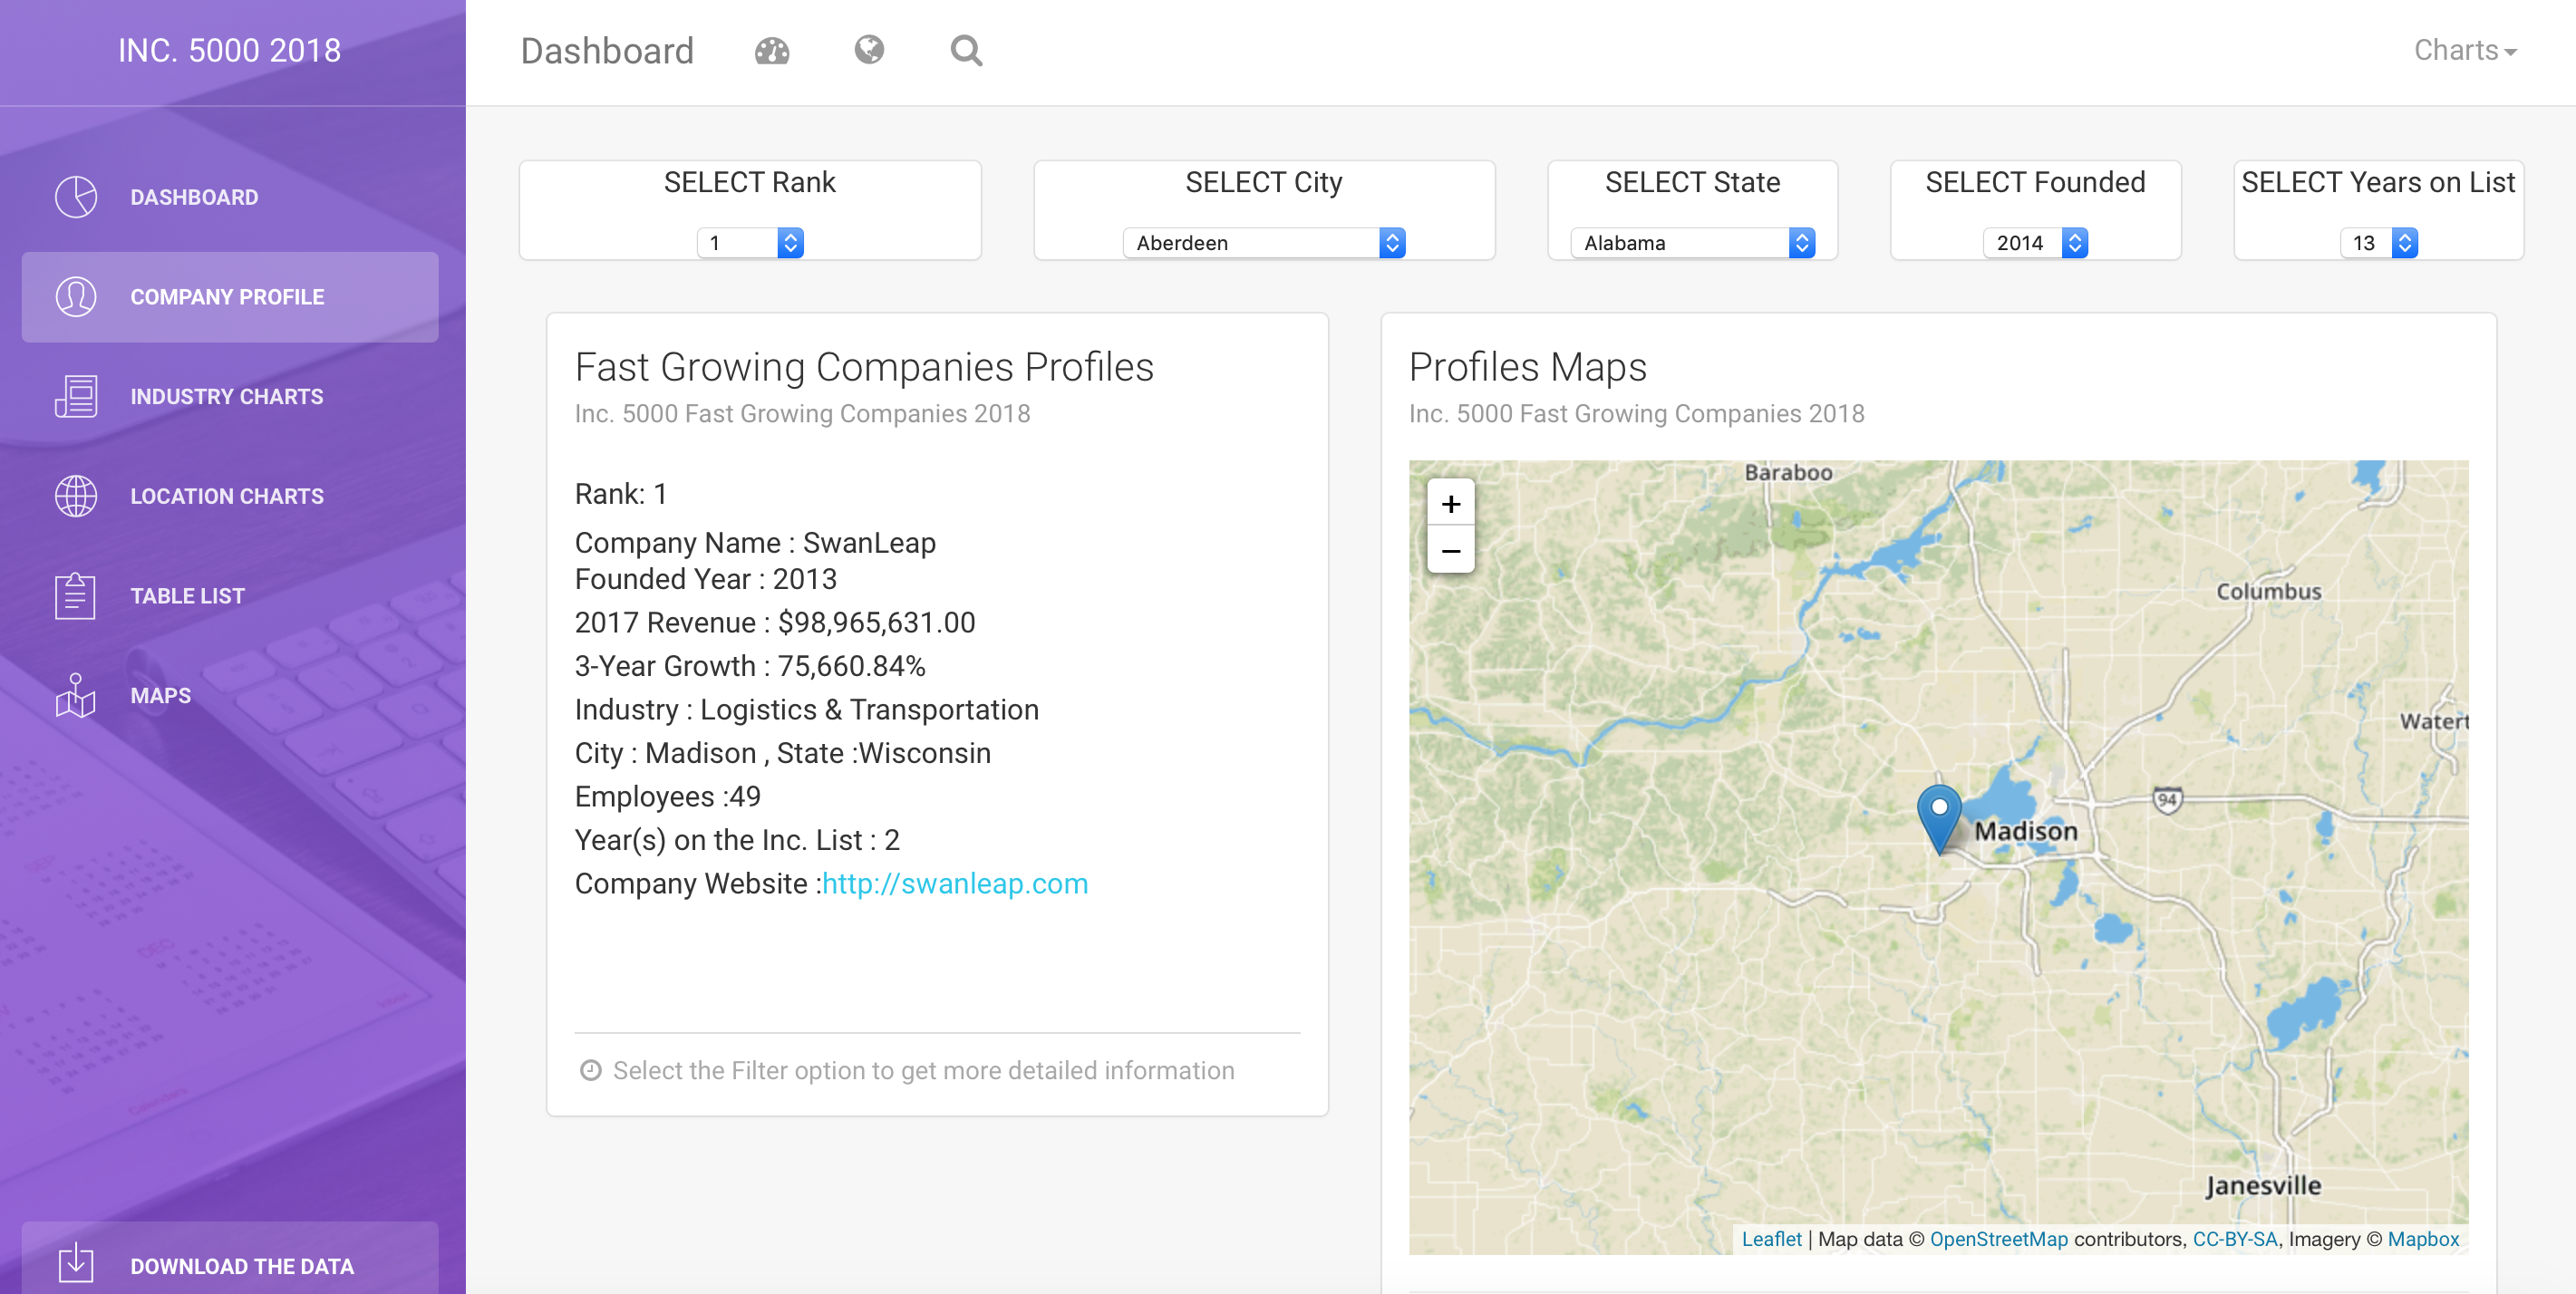Click 'City : Madison , State :Wisconsin' text
The image size is (2576, 1294).
click(782, 752)
